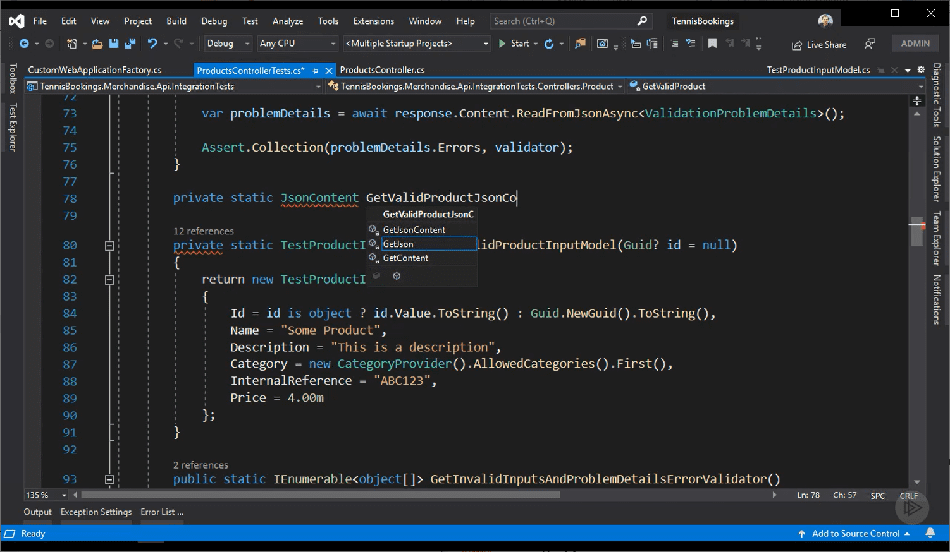
Task: Click the cube filter icon in IntelliSense popup
Action: pyautogui.click(x=396, y=276)
